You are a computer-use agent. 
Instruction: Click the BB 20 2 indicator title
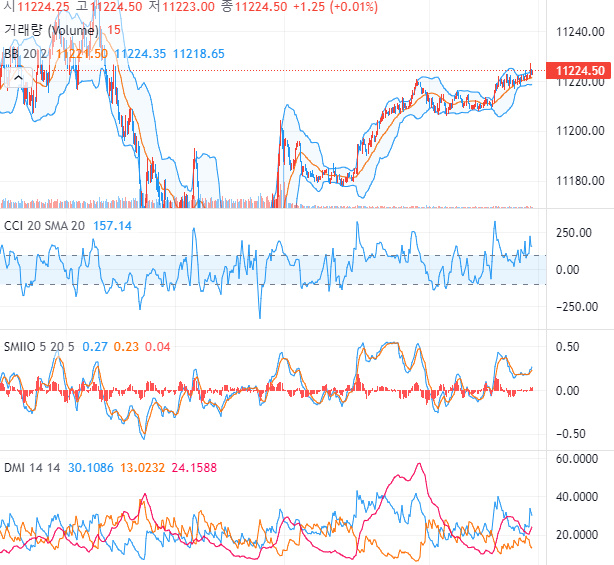(x=27, y=54)
